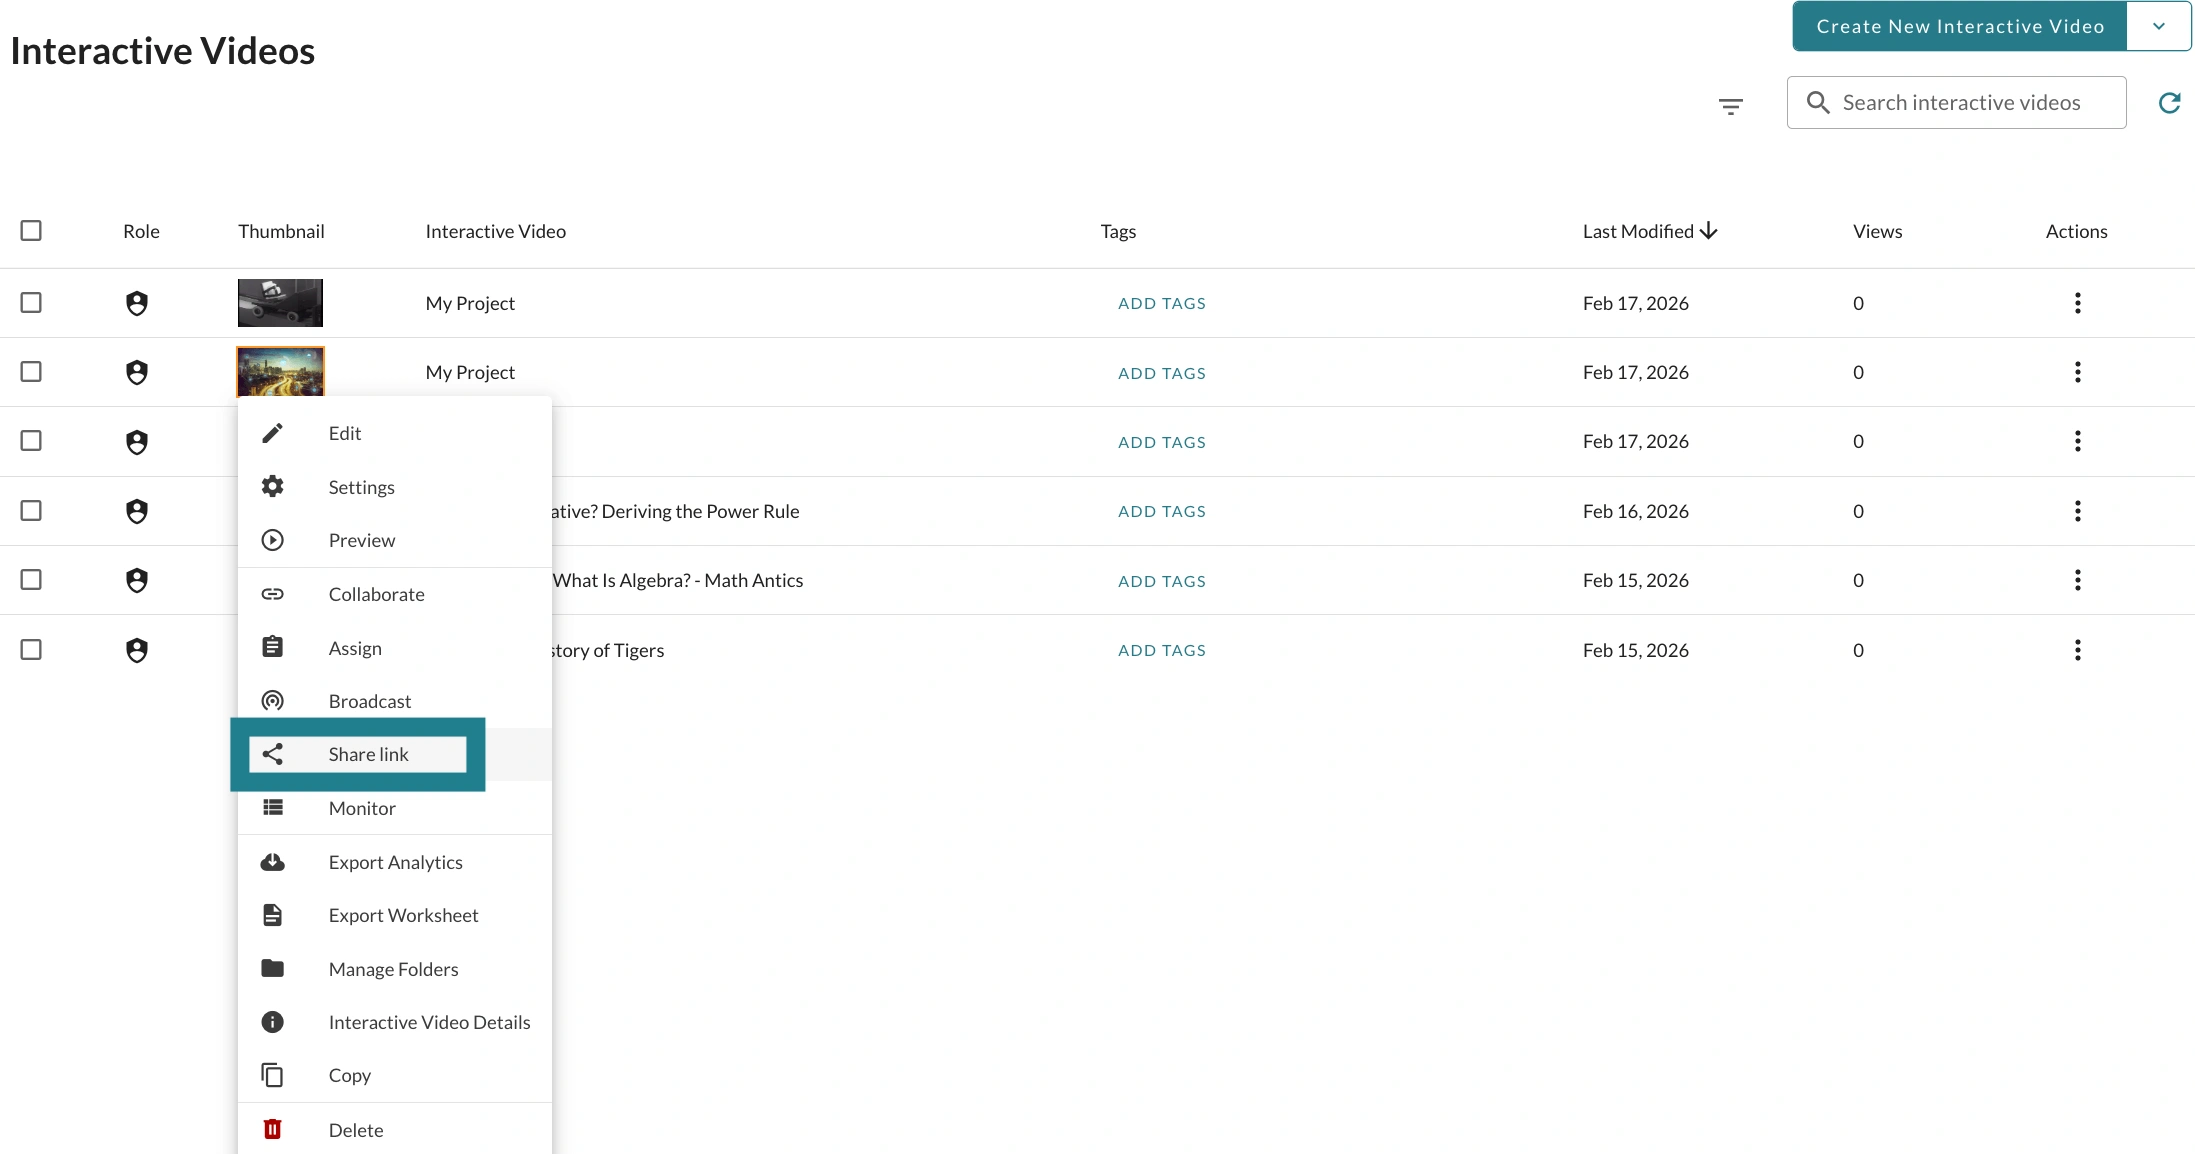The height and width of the screenshot is (1154, 2195).
Task: Sort by Last Modified column header
Action: pyautogui.click(x=1649, y=231)
